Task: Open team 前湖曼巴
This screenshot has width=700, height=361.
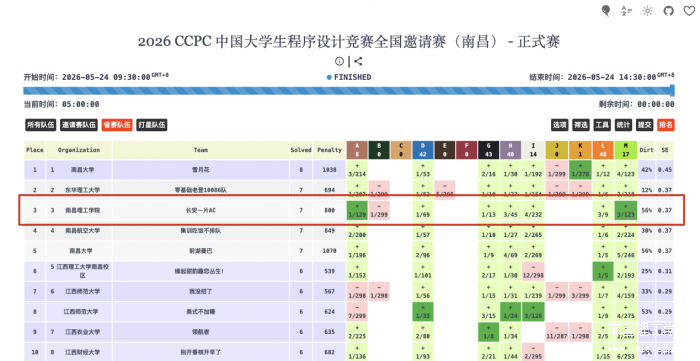Action: 200,251
